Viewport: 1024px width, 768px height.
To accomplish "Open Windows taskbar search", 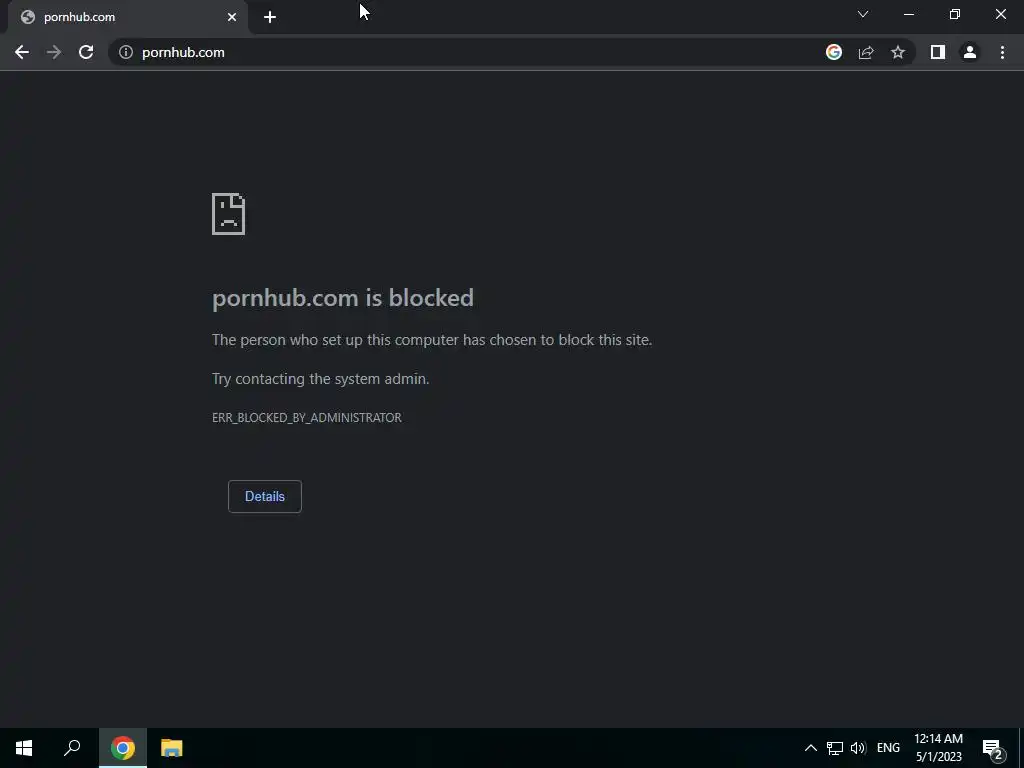I will (x=72, y=748).
